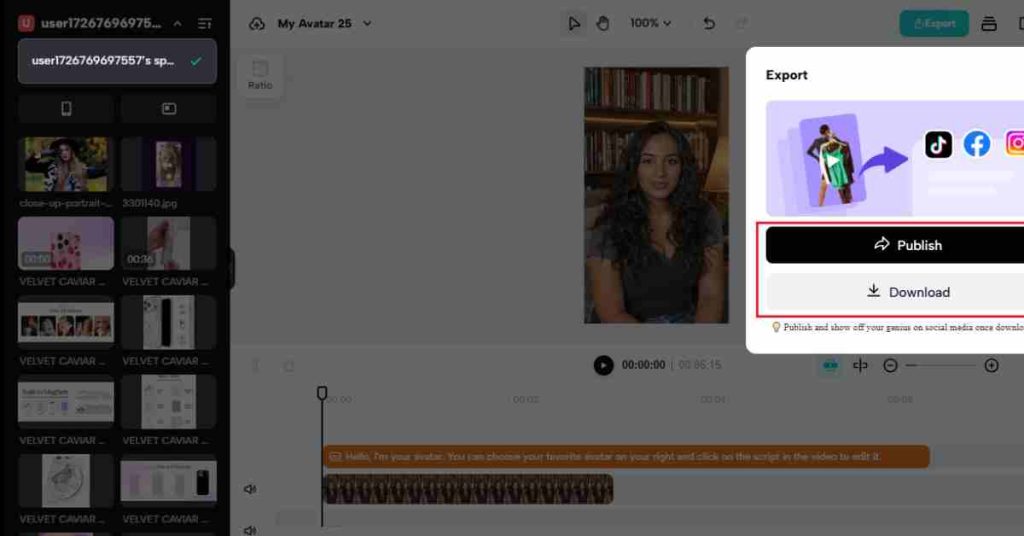The image size is (1024, 536).
Task: Play the video preview
Action: coord(603,365)
